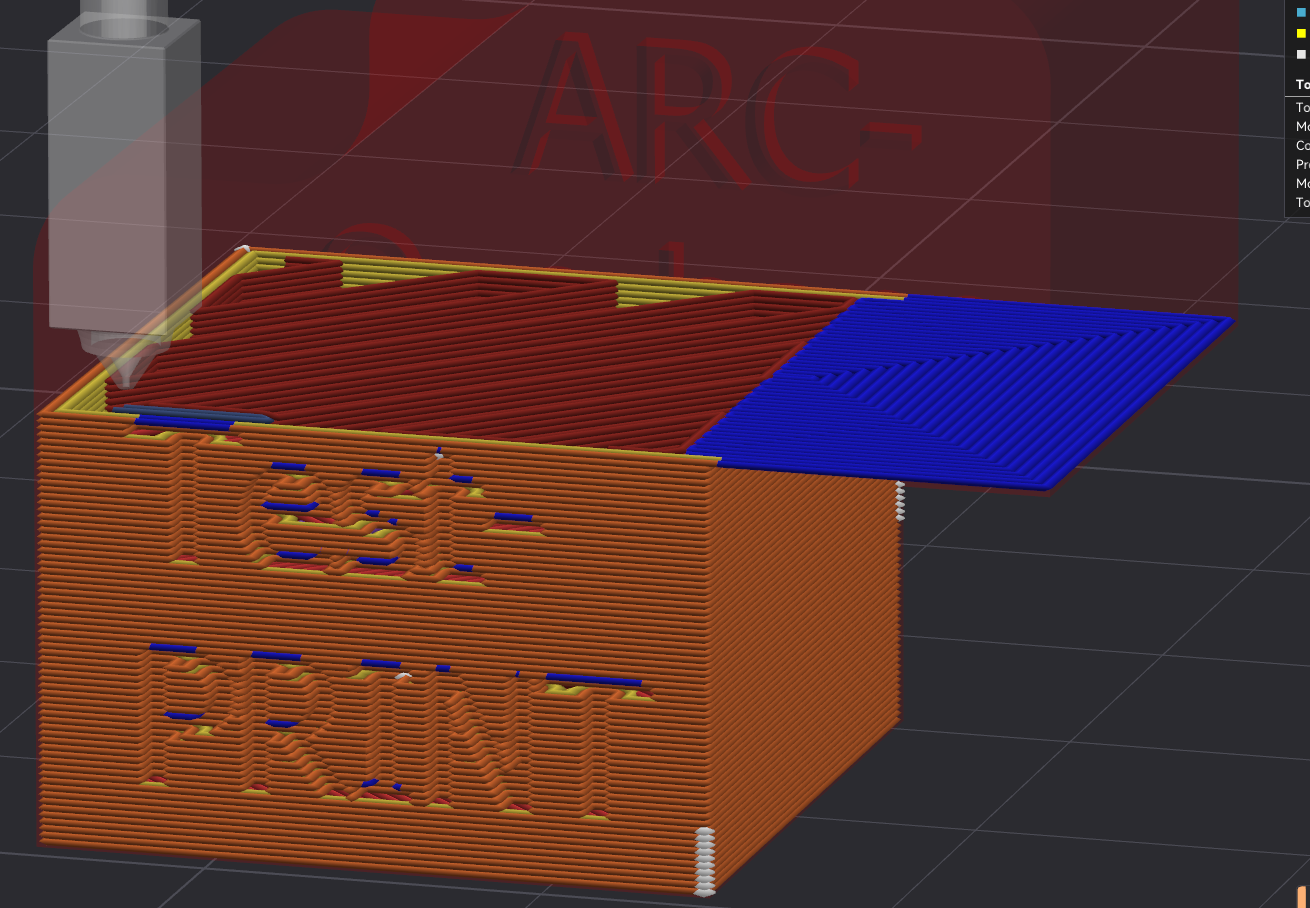
Task: Click the white seam marker at back-left corner
Action: click(242, 249)
